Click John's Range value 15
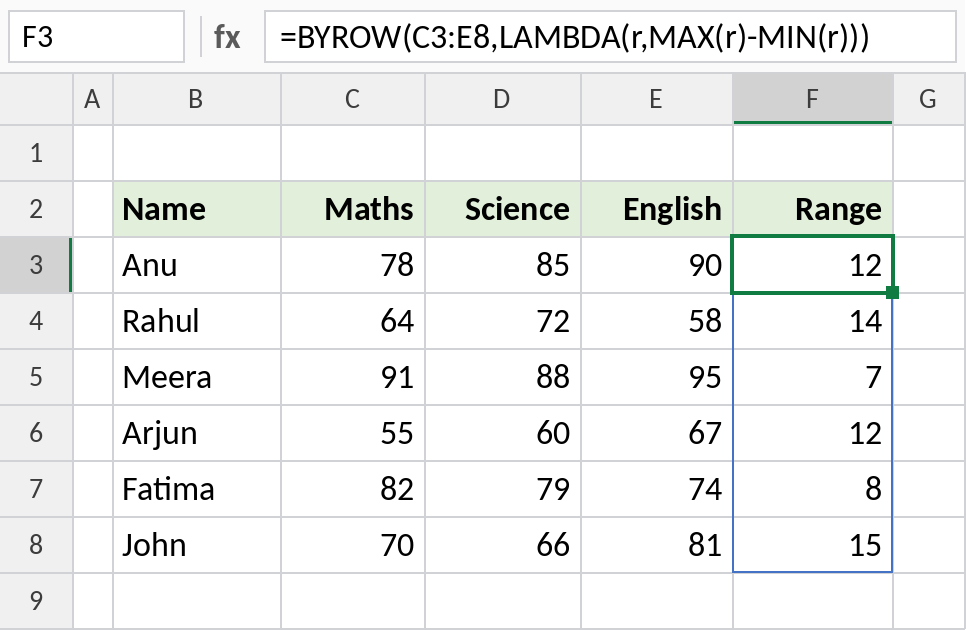This screenshot has width=966, height=630. pyautogui.click(x=813, y=545)
